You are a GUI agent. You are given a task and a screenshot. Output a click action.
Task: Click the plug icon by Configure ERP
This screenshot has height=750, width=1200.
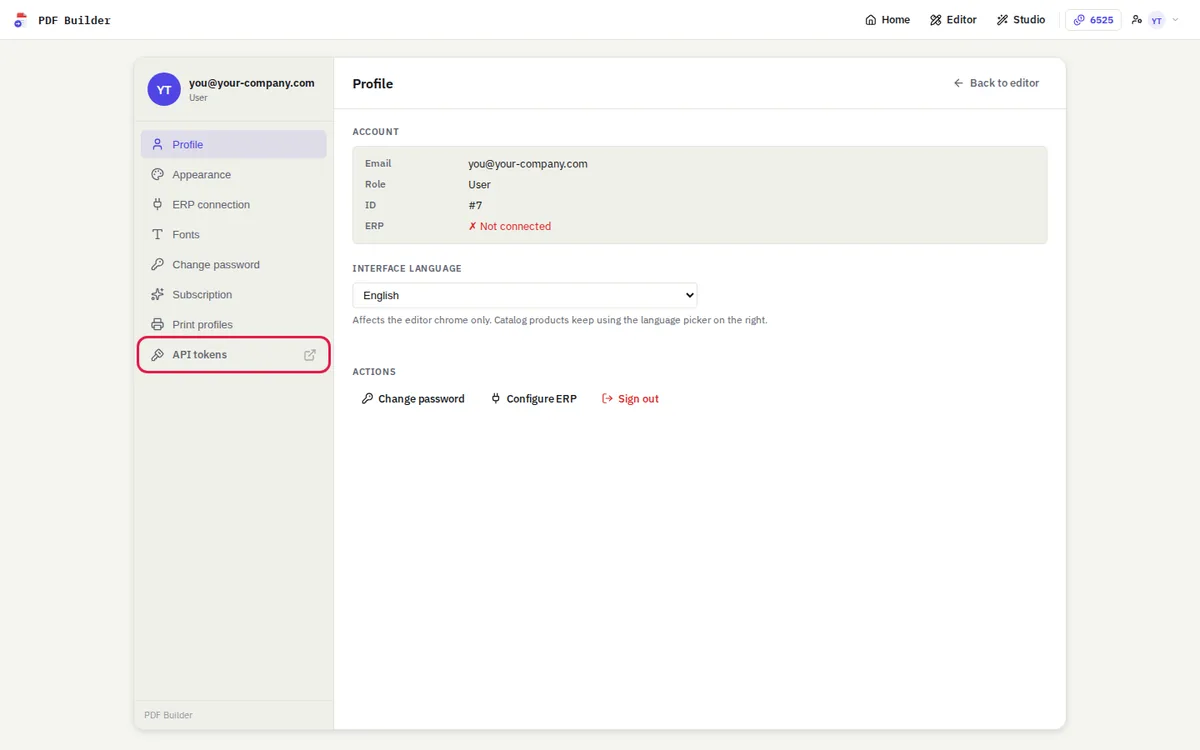(496, 398)
